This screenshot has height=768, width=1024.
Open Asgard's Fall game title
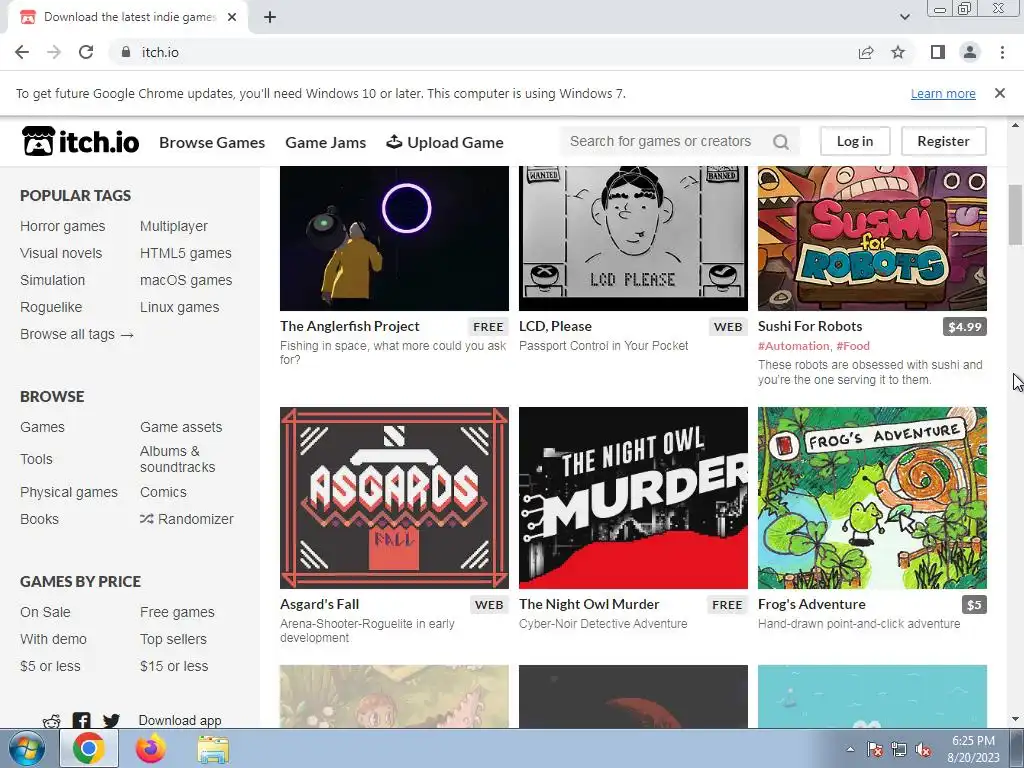pos(319,605)
